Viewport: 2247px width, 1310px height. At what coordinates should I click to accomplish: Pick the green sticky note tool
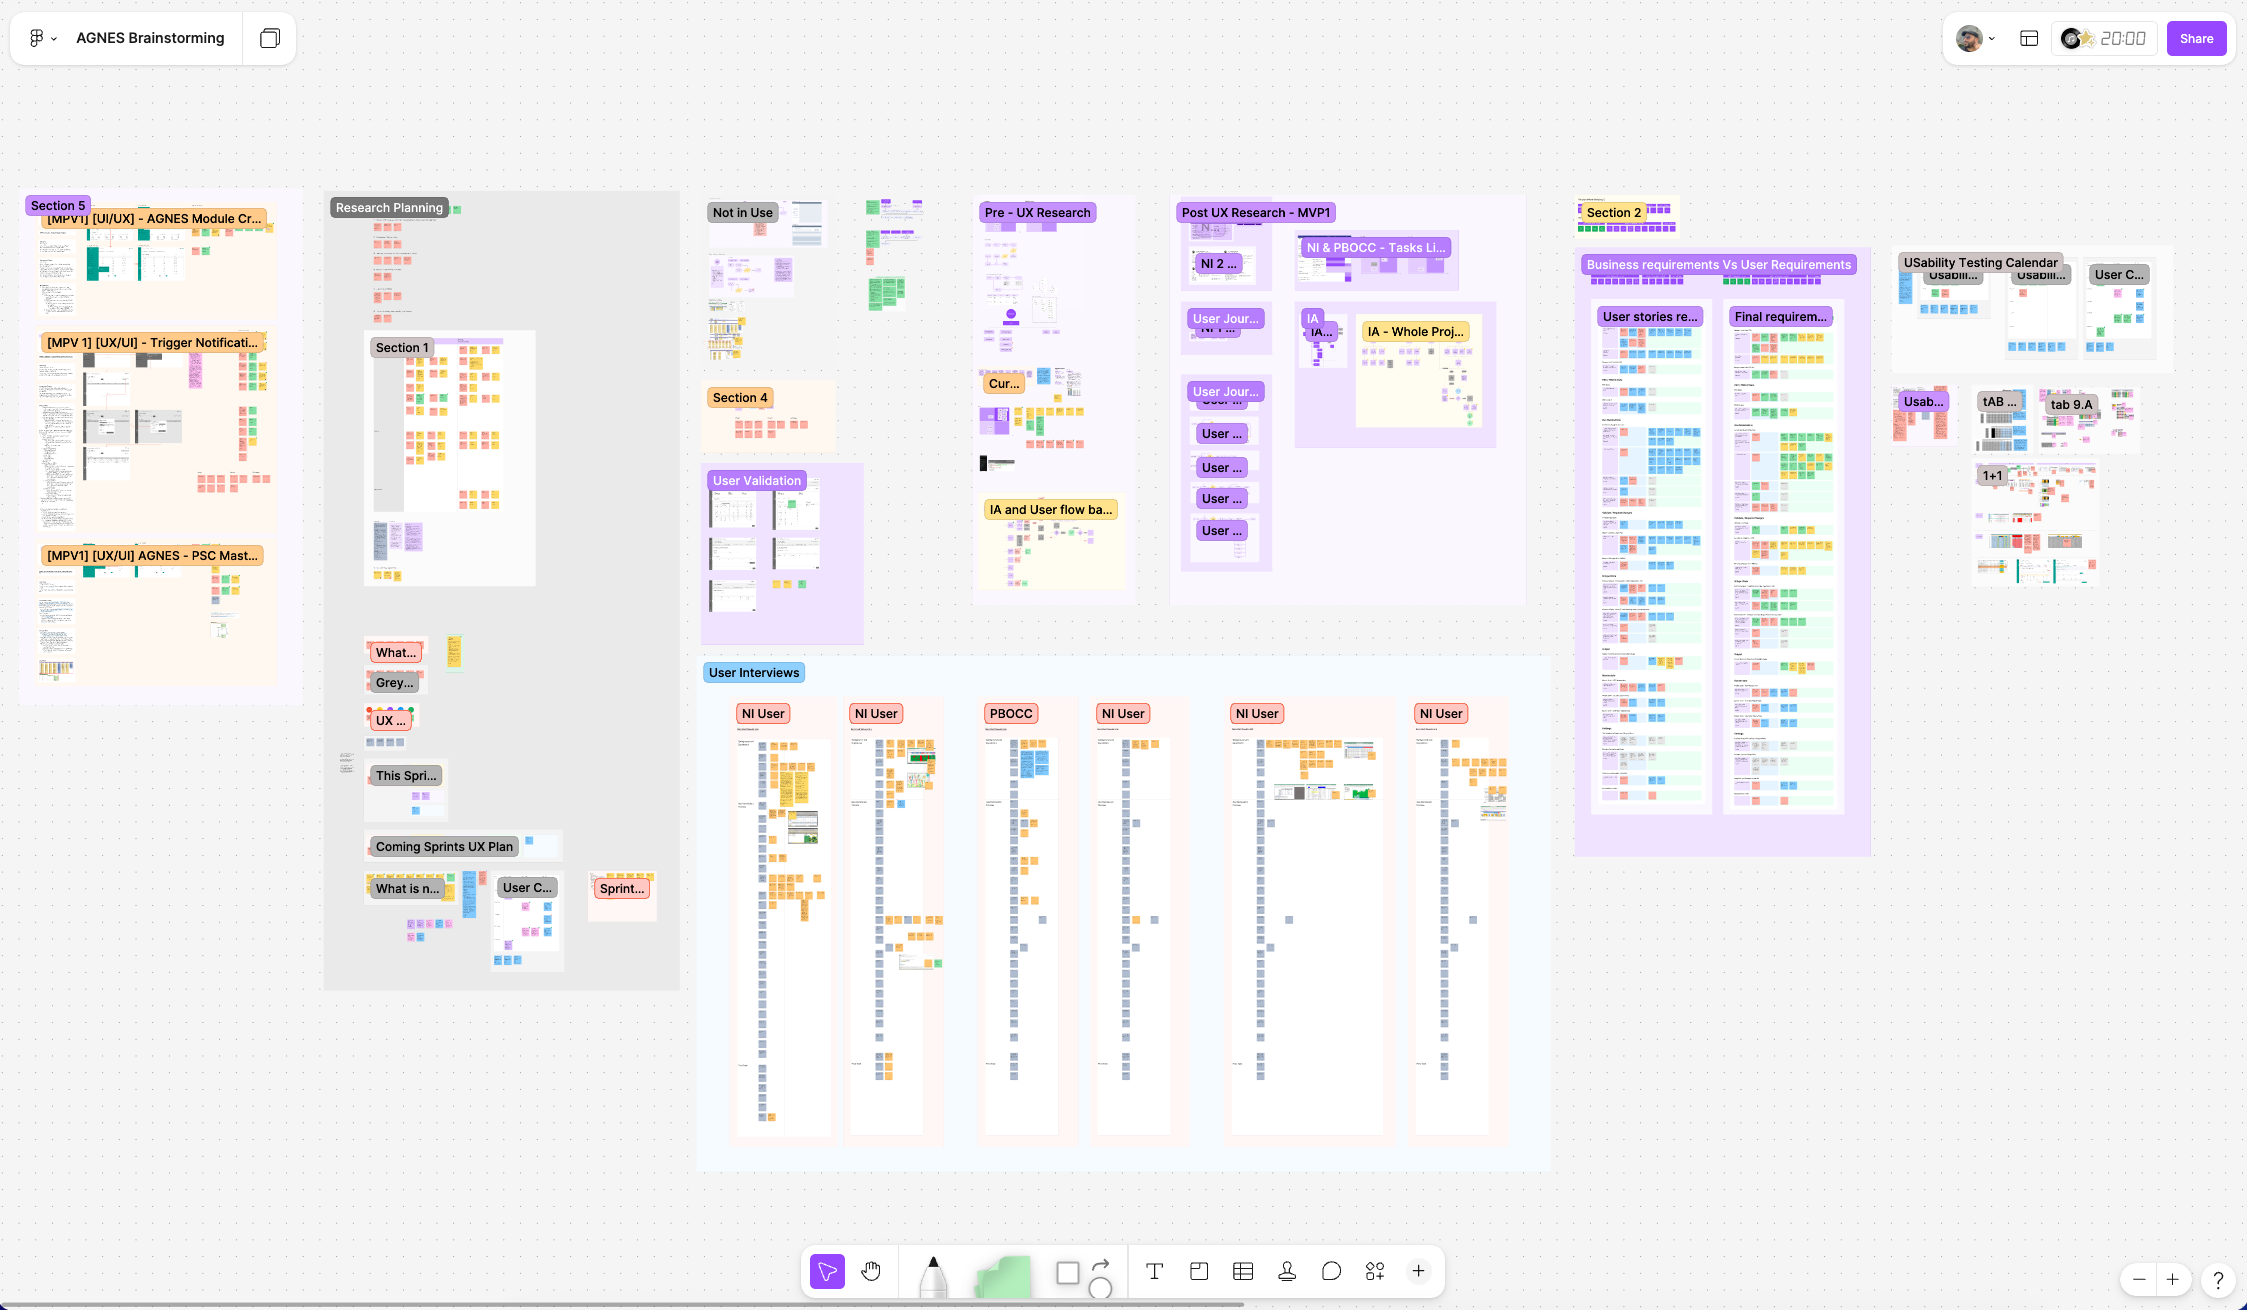(x=1002, y=1276)
